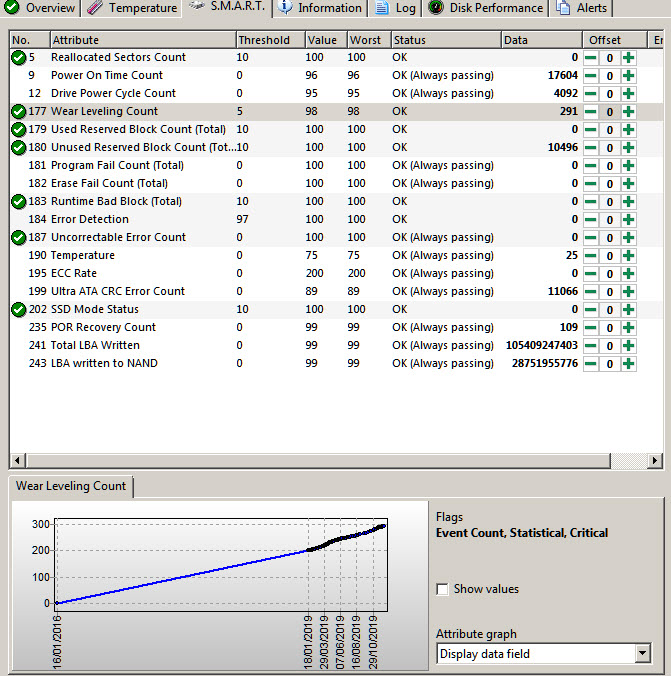Image resolution: width=671 pixels, height=676 pixels.
Task: Select the Power On Time Count row
Action: point(336,75)
